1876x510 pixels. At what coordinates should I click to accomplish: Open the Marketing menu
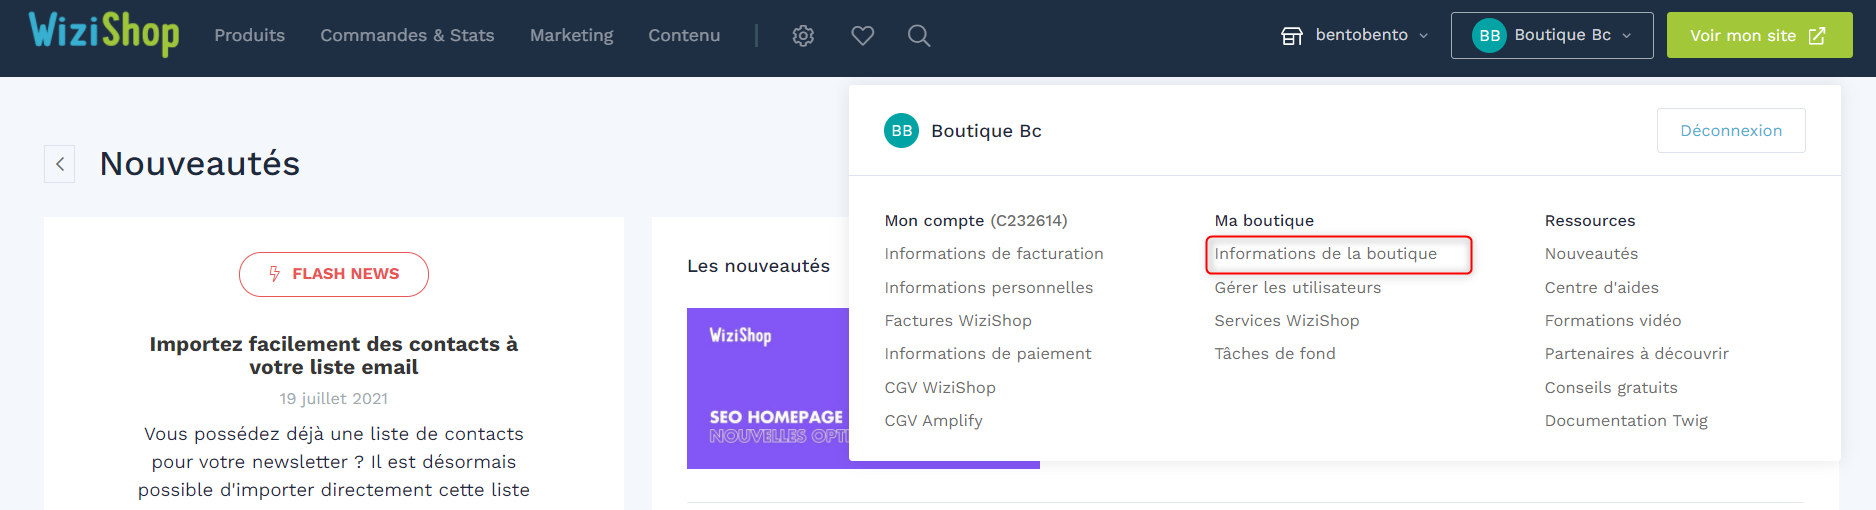(571, 36)
